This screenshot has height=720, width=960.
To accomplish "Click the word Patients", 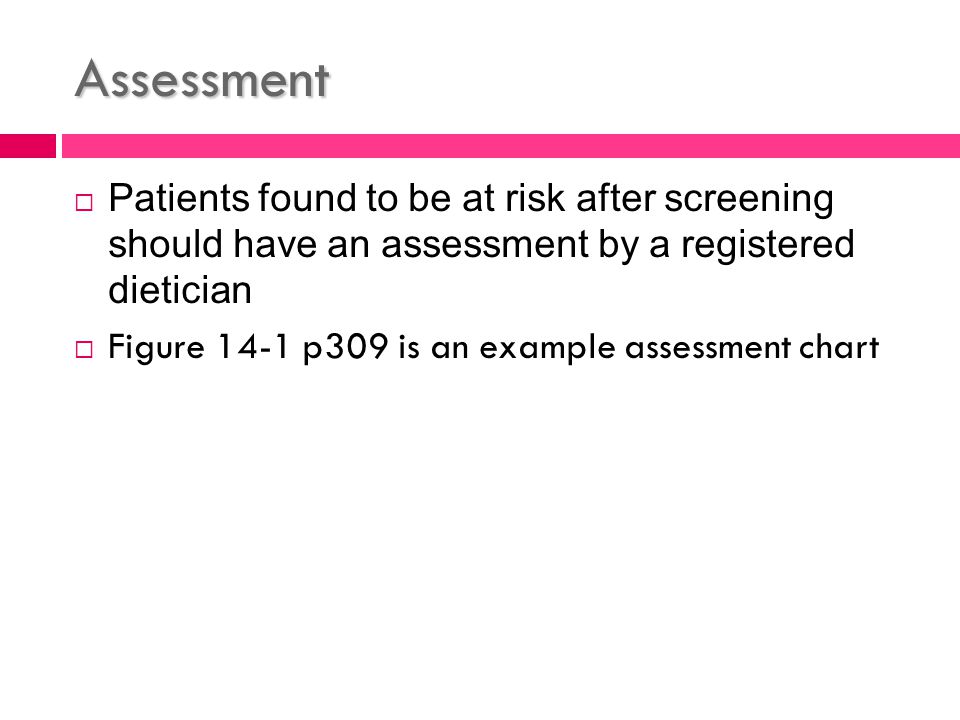I will coord(179,198).
